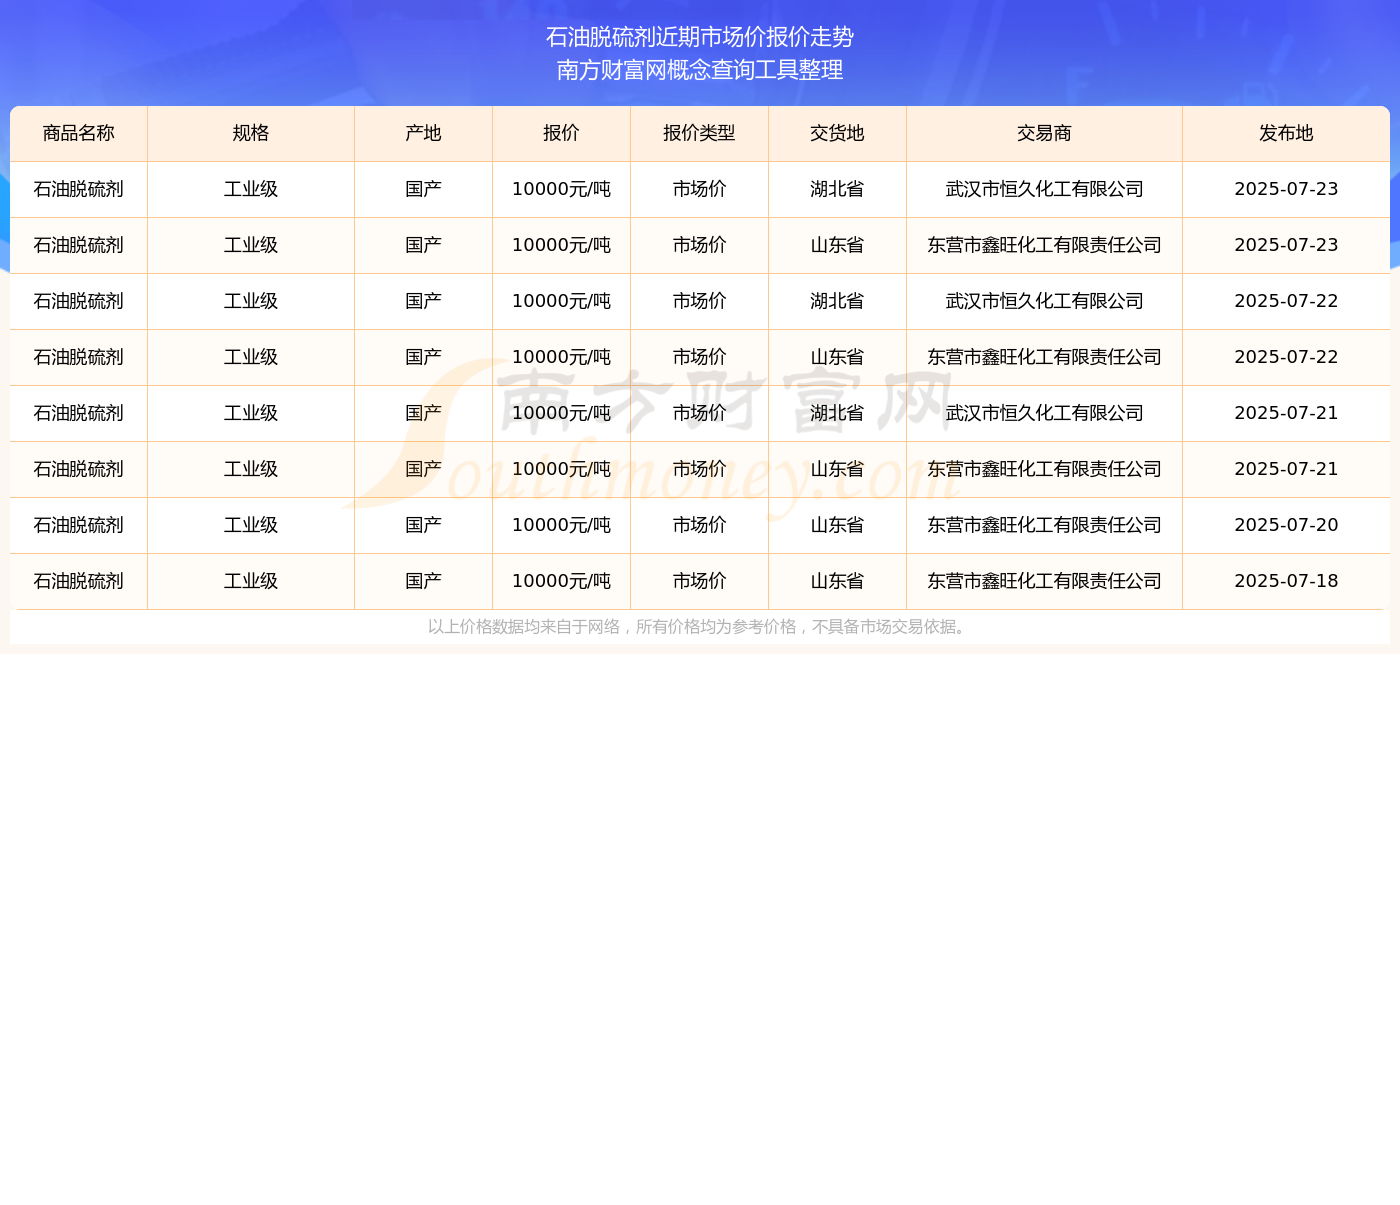
Task: Click 10000元/吨 in the 2025-07-20 row
Action: coord(562,525)
